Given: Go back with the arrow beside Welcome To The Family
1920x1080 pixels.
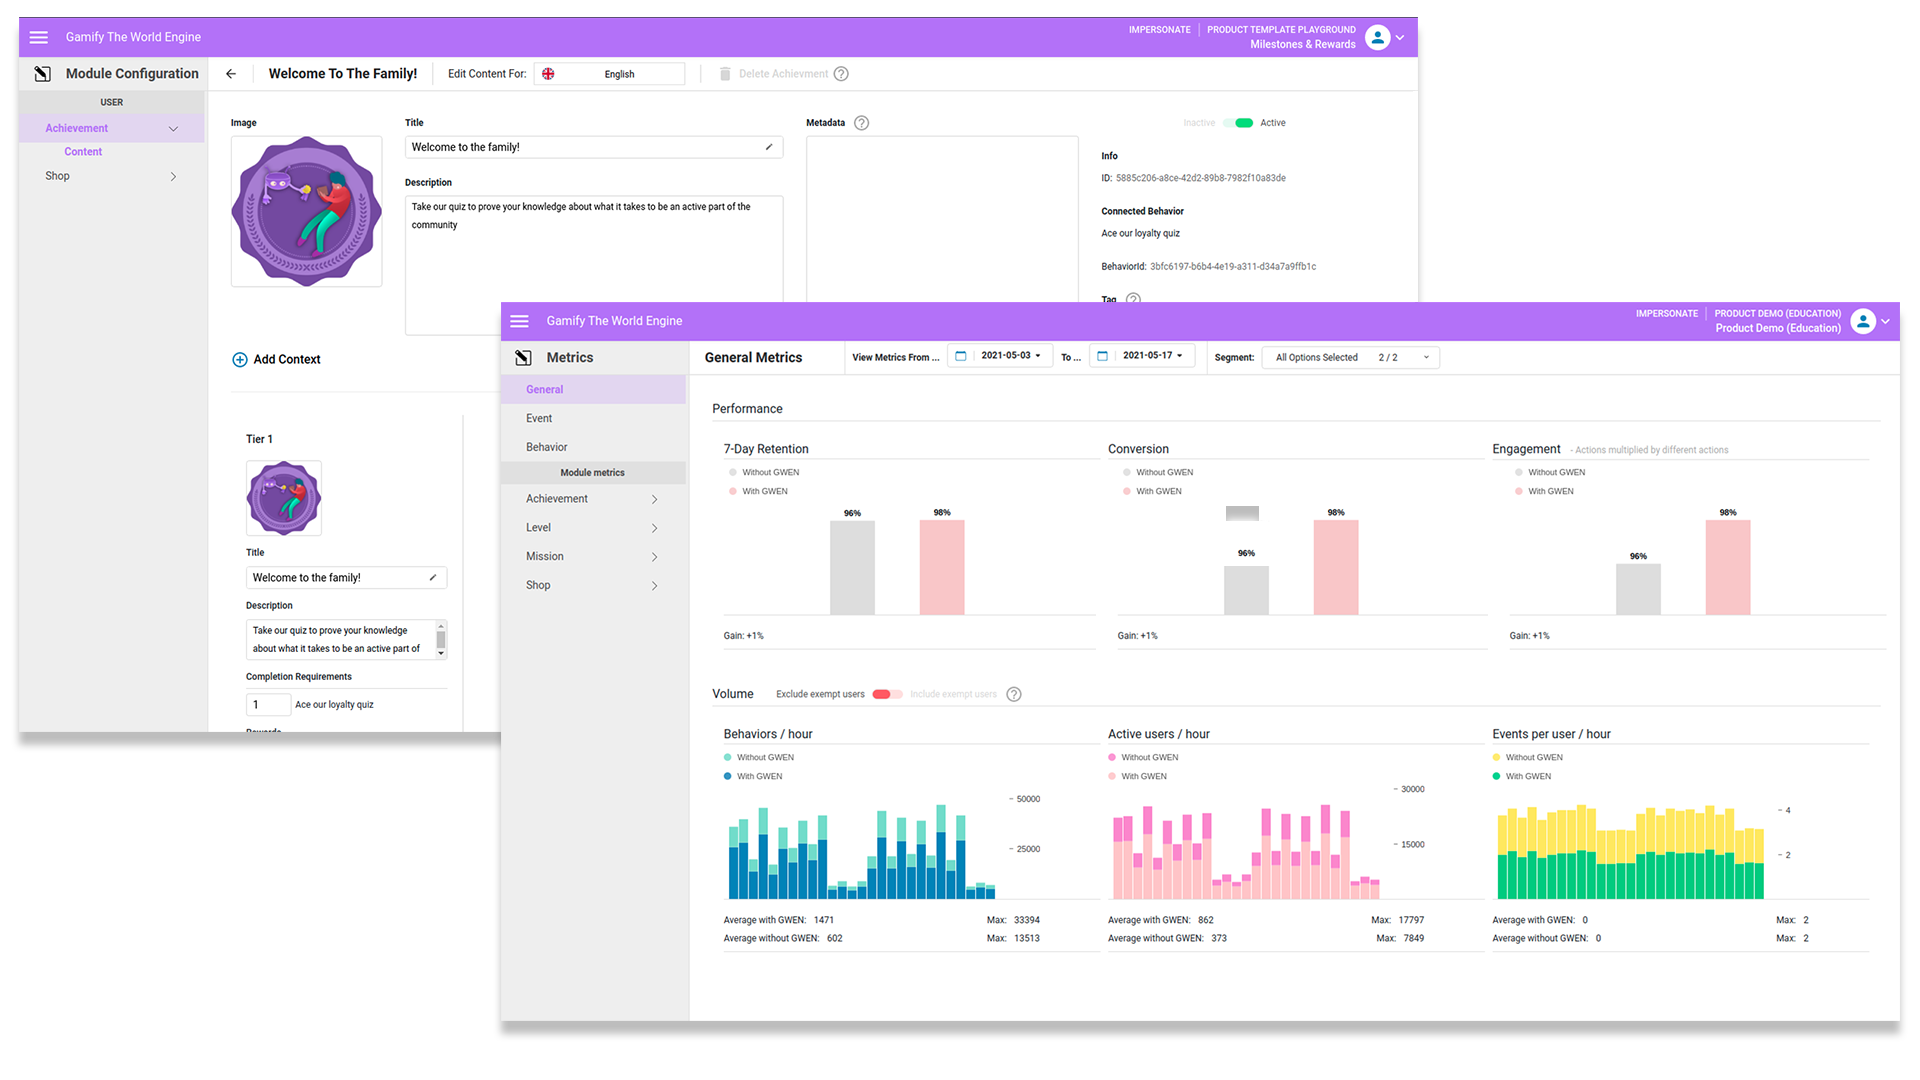Looking at the screenshot, I should click(231, 74).
